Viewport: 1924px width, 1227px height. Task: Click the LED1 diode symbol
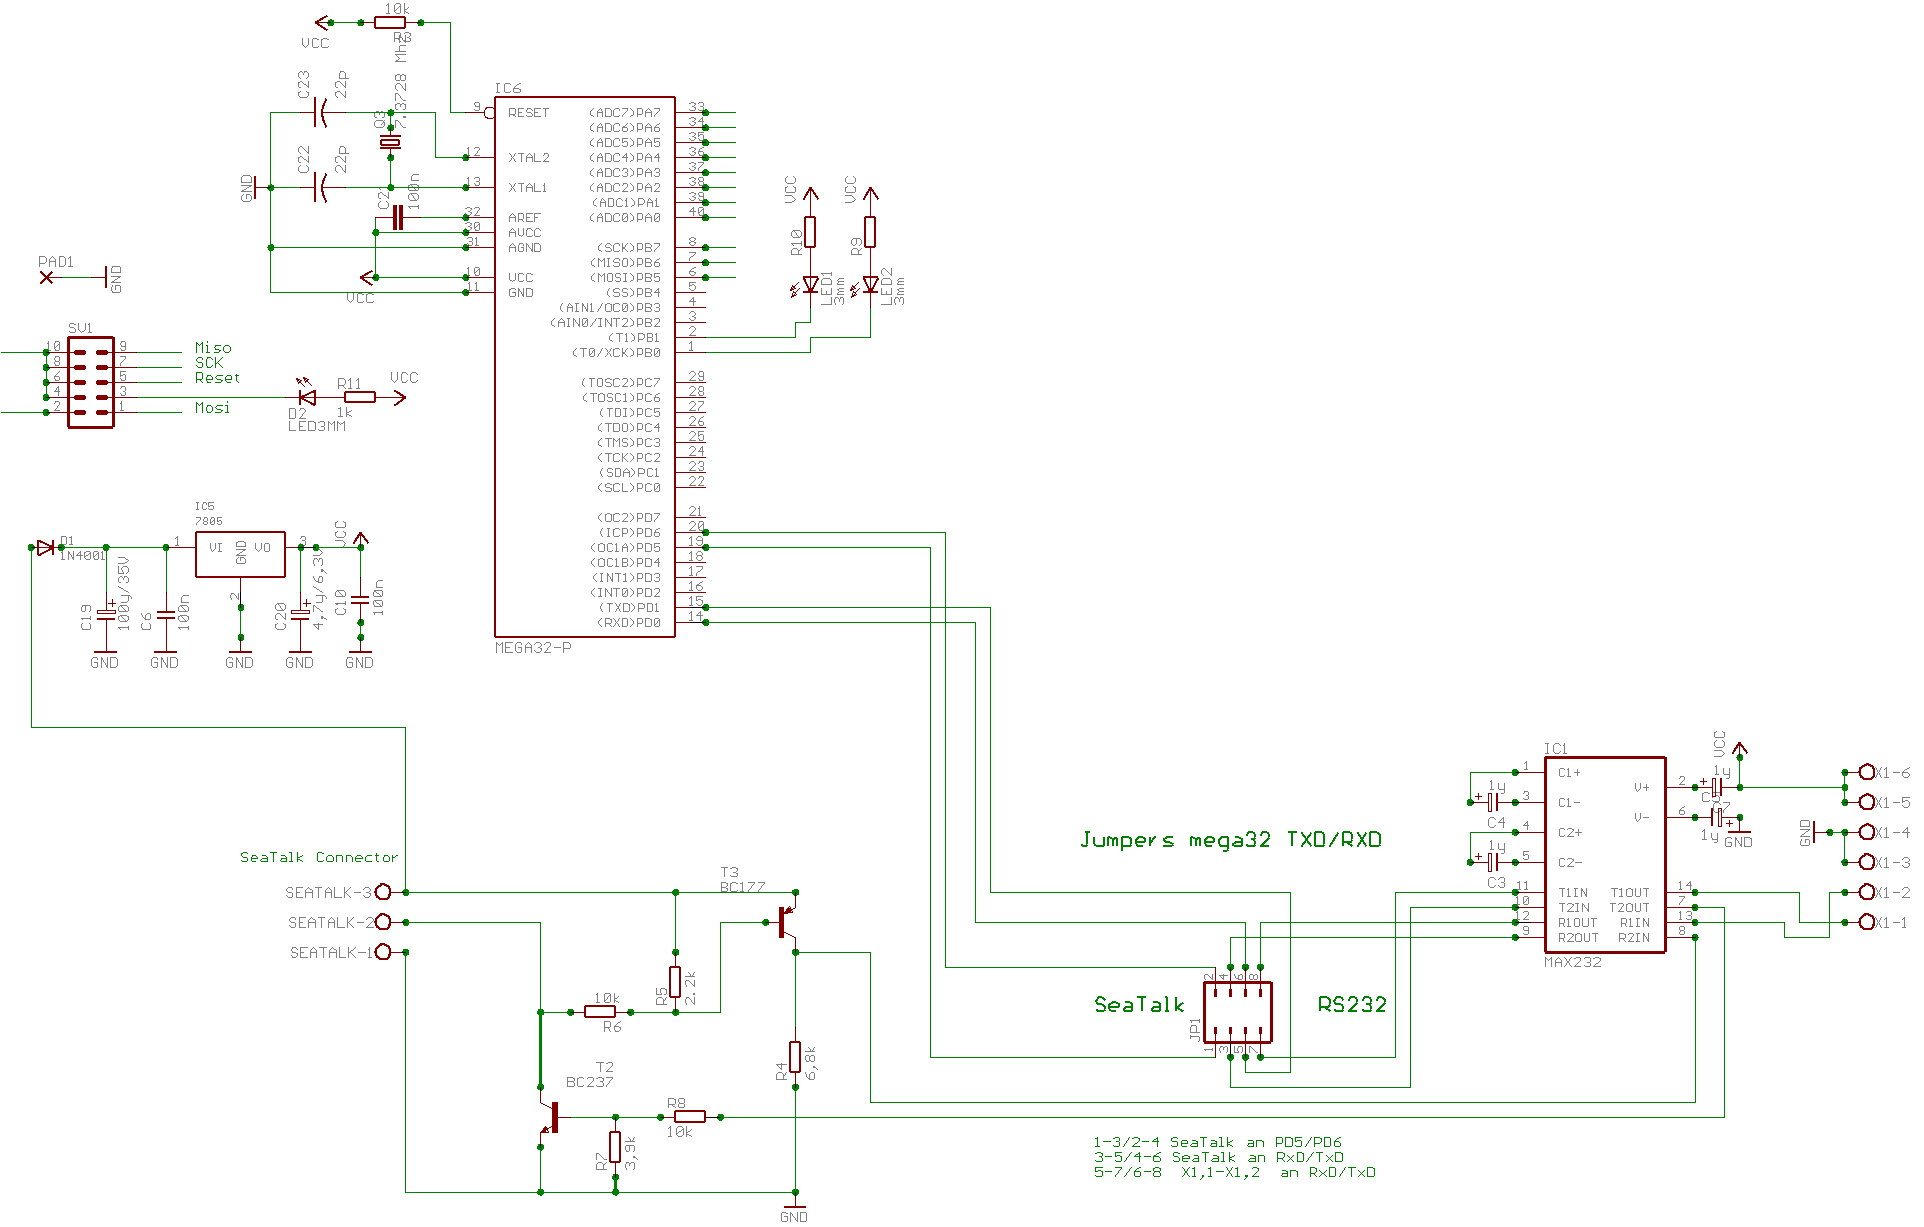click(x=810, y=286)
